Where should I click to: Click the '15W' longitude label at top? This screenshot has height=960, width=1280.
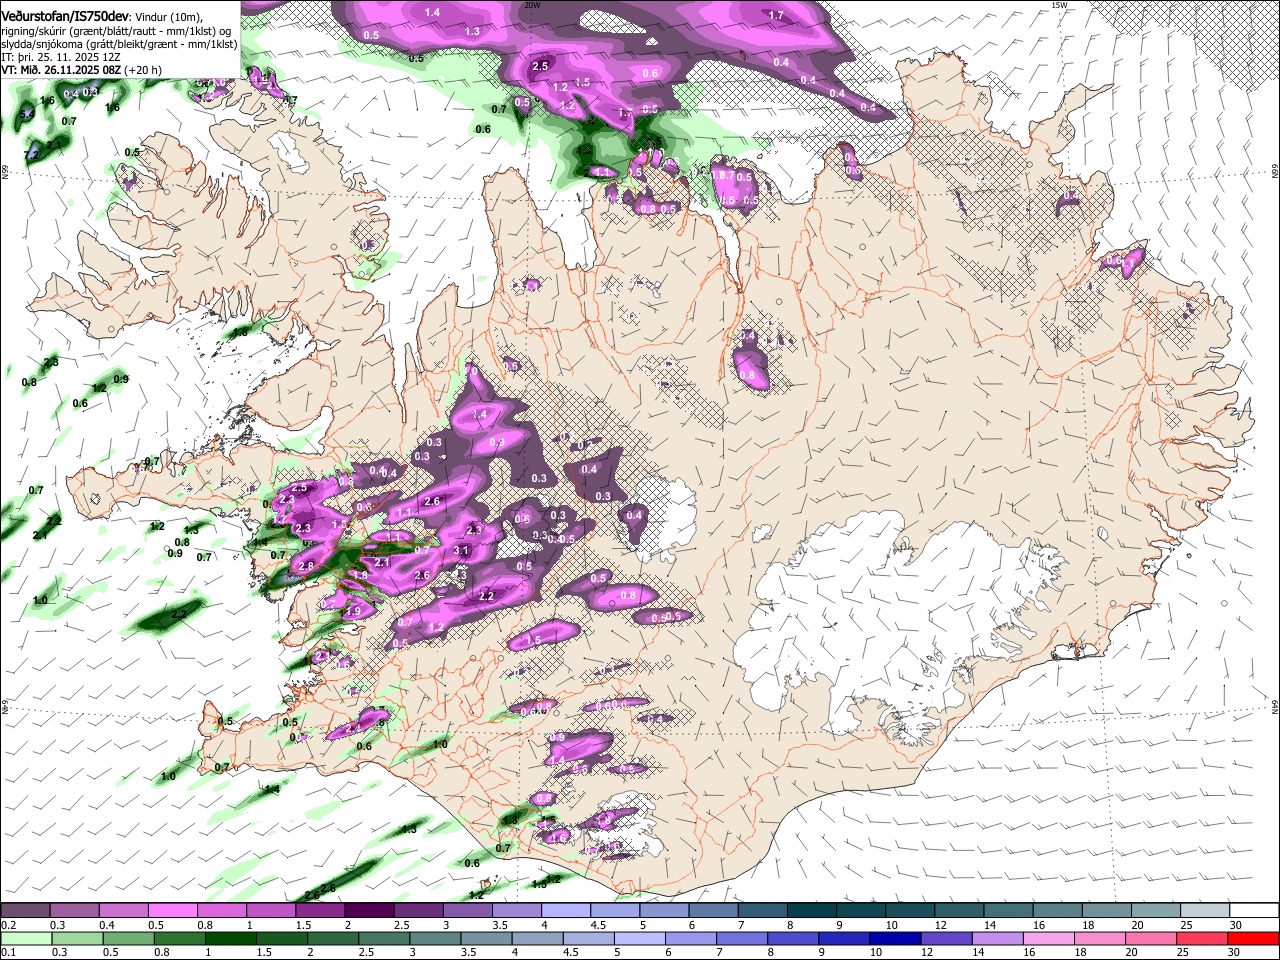(x=1059, y=5)
